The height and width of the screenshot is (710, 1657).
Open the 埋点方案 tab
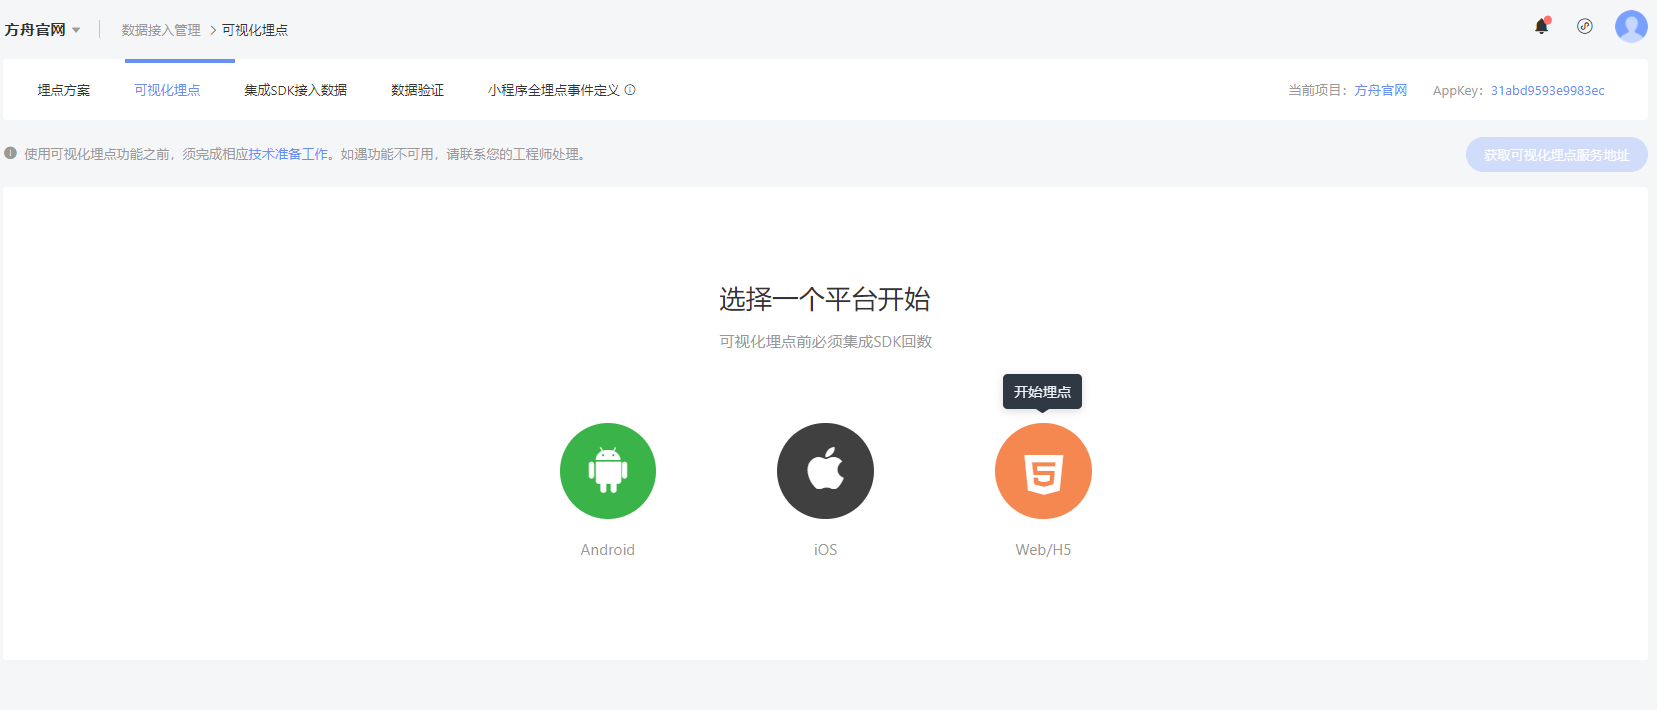[x=64, y=90]
